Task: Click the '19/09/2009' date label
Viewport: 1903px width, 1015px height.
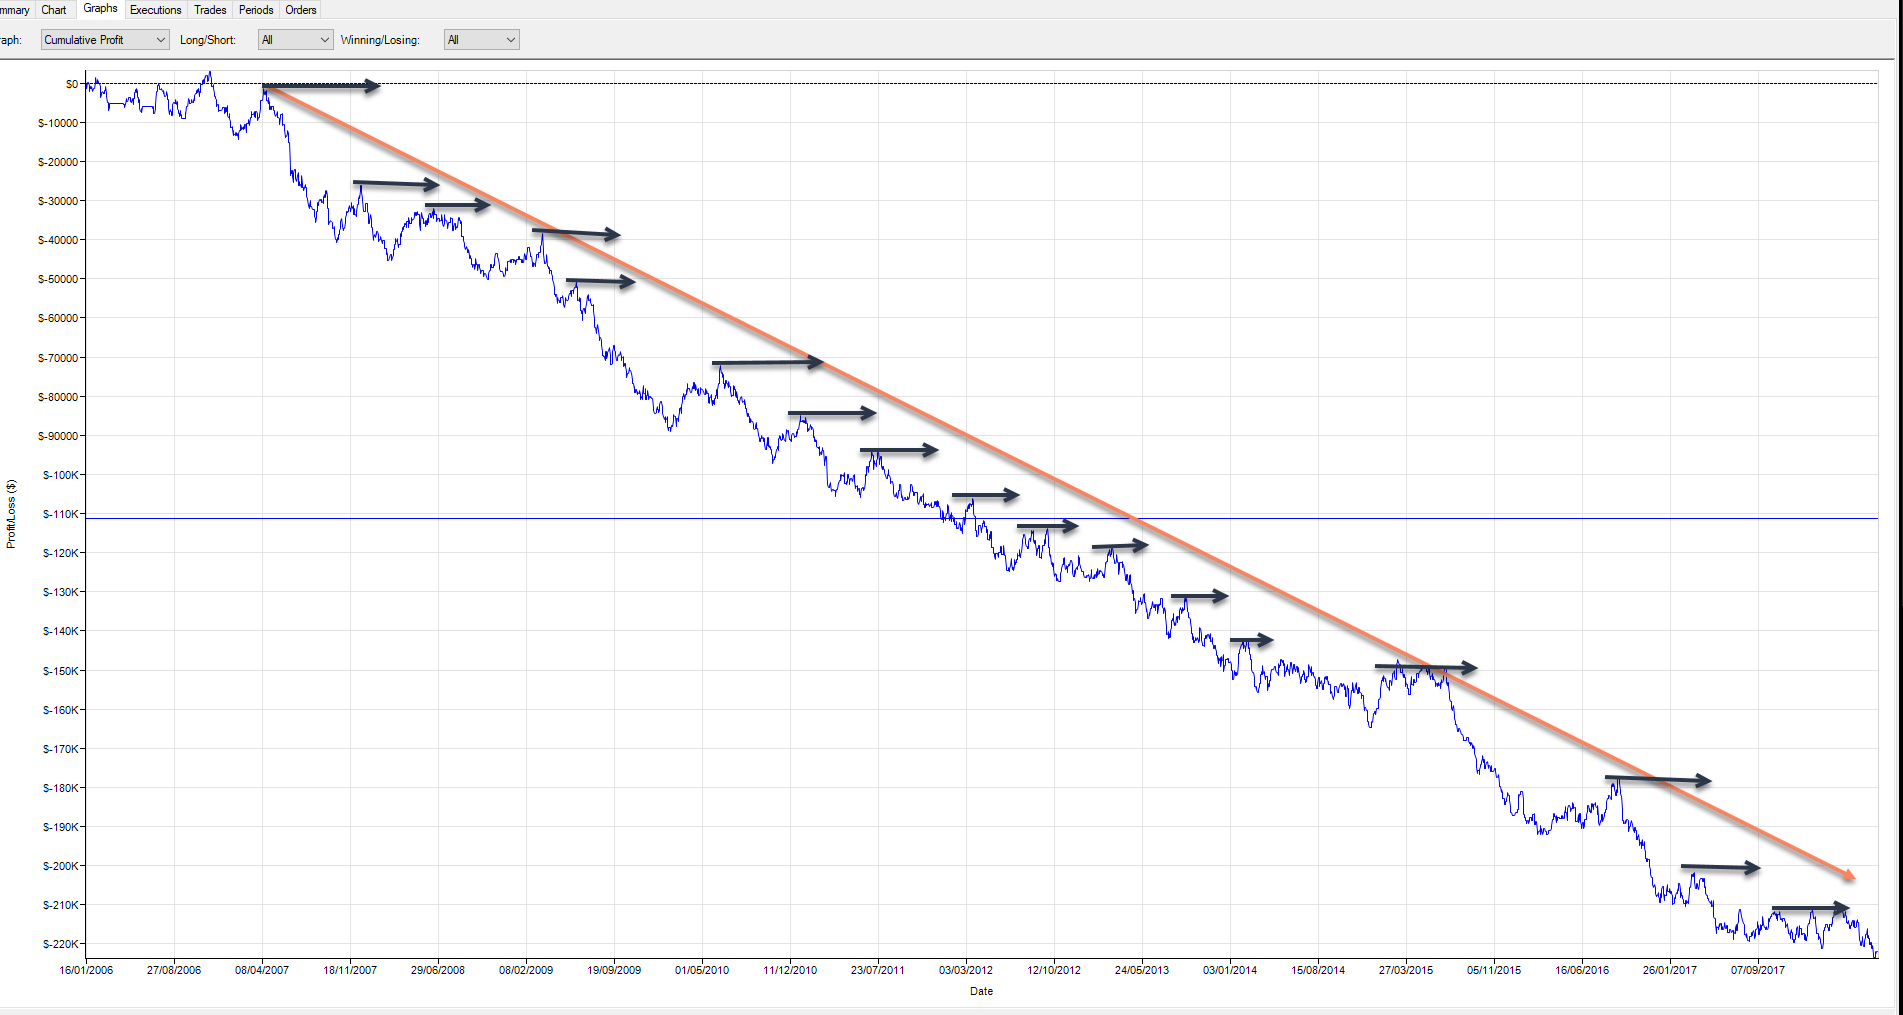Action: point(614,970)
